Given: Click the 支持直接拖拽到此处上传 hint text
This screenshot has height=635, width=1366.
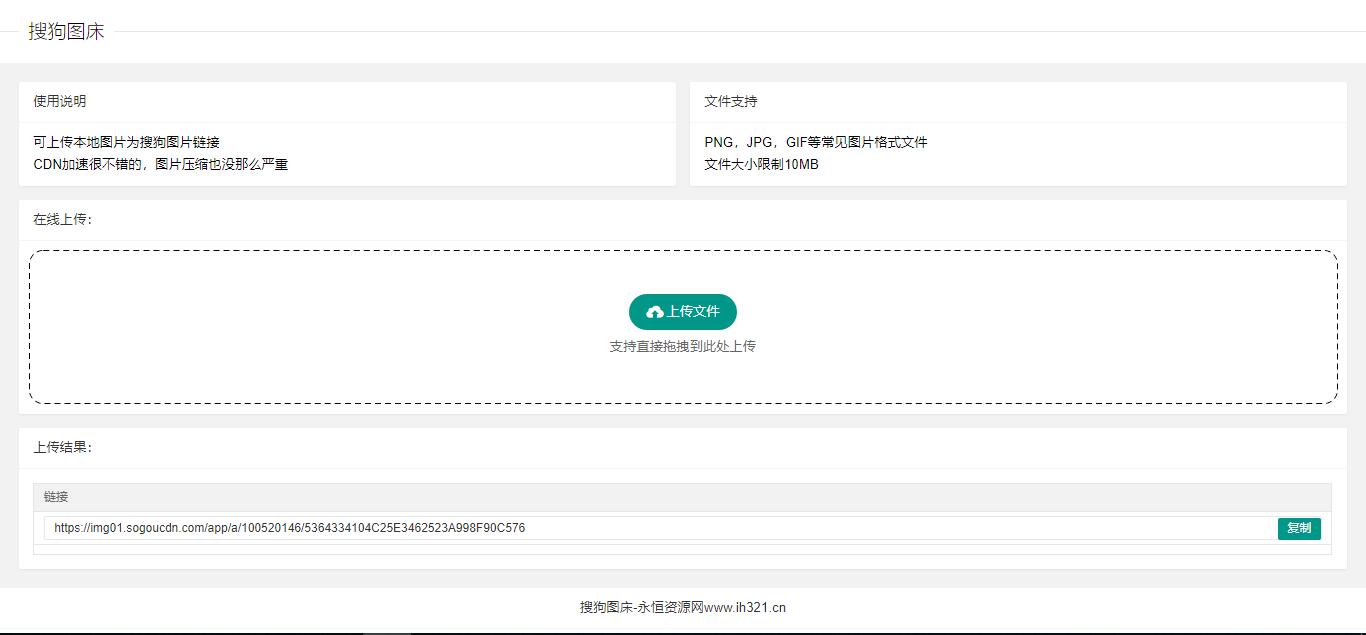Looking at the screenshot, I should tap(683, 346).
